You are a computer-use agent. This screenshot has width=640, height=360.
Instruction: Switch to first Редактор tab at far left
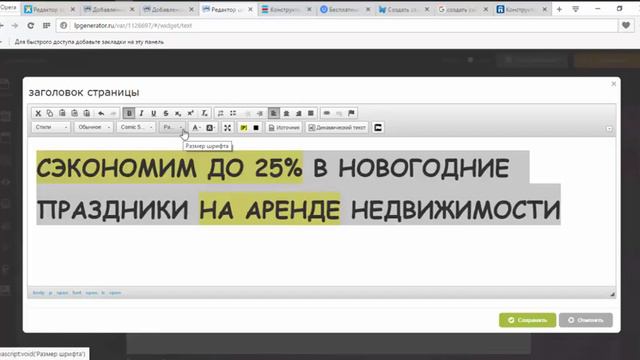click(x=49, y=9)
